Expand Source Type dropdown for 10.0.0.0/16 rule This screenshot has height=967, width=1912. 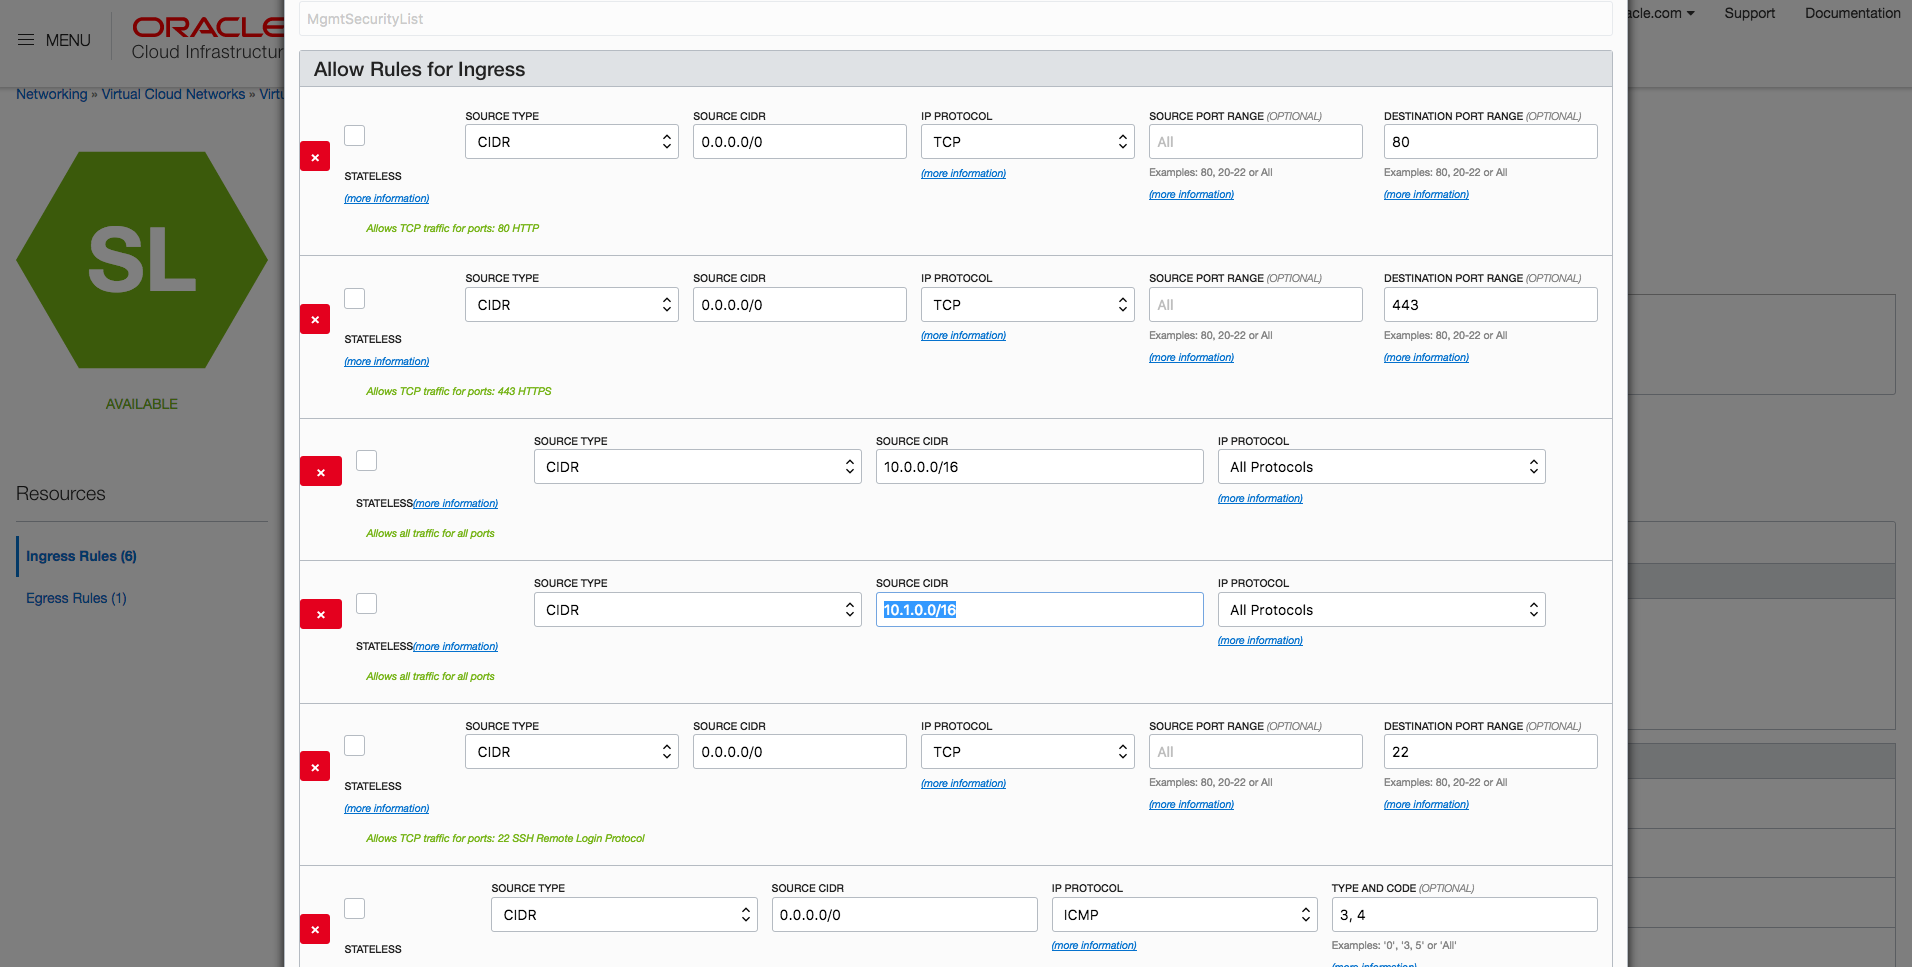coord(697,467)
